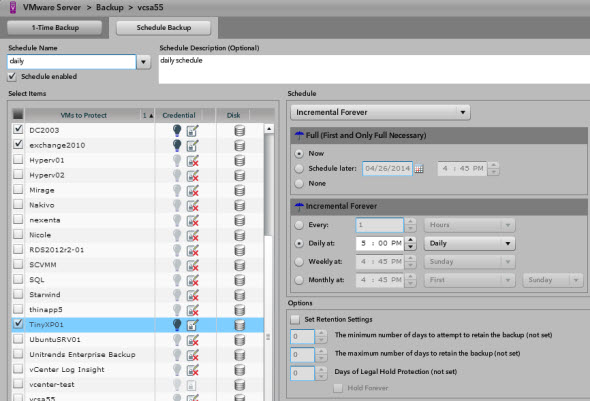Click the exchange2010 disk icon
Screen dimensions: 590x401
point(240,146)
